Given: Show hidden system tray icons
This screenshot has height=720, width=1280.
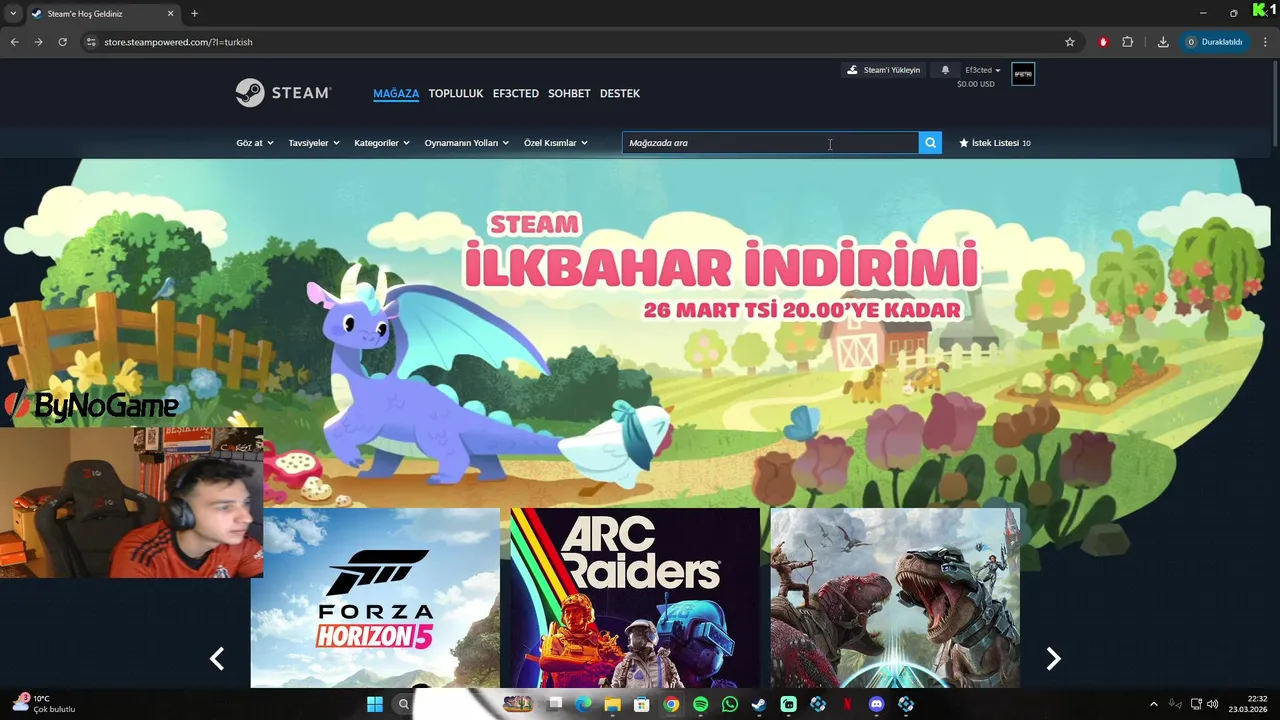Looking at the screenshot, I should click(1153, 704).
